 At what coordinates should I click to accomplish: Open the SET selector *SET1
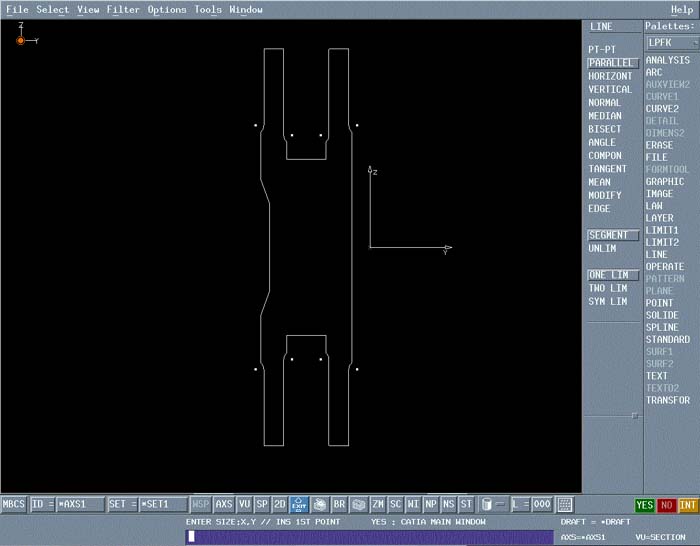pos(162,505)
